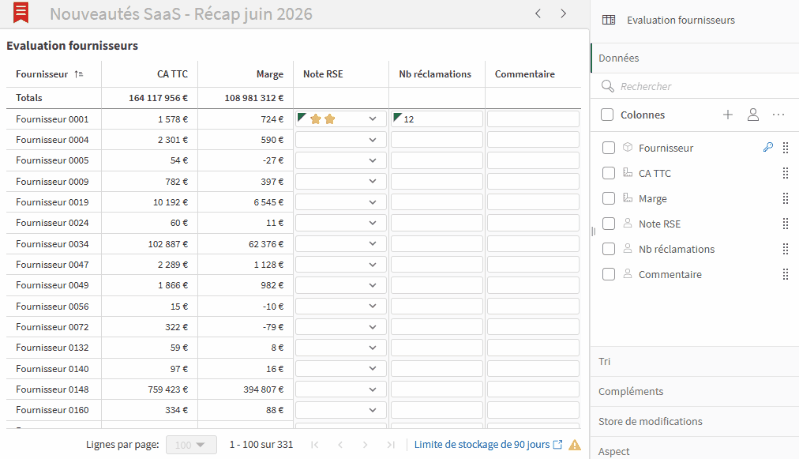Click the panel resize handle on properties pane
The width and height of the screenshot is (799, 459).
[x=593, y=231]
